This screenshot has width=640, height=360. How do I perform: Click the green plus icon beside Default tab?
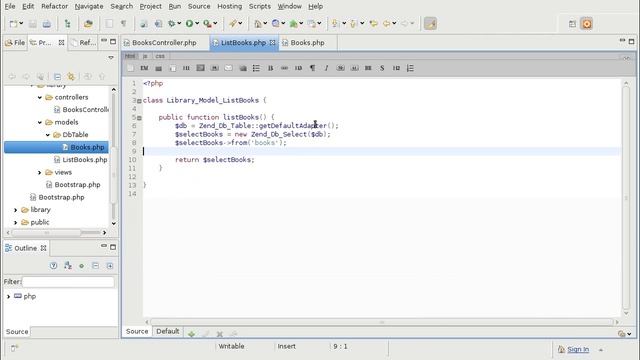click(191, 334)
